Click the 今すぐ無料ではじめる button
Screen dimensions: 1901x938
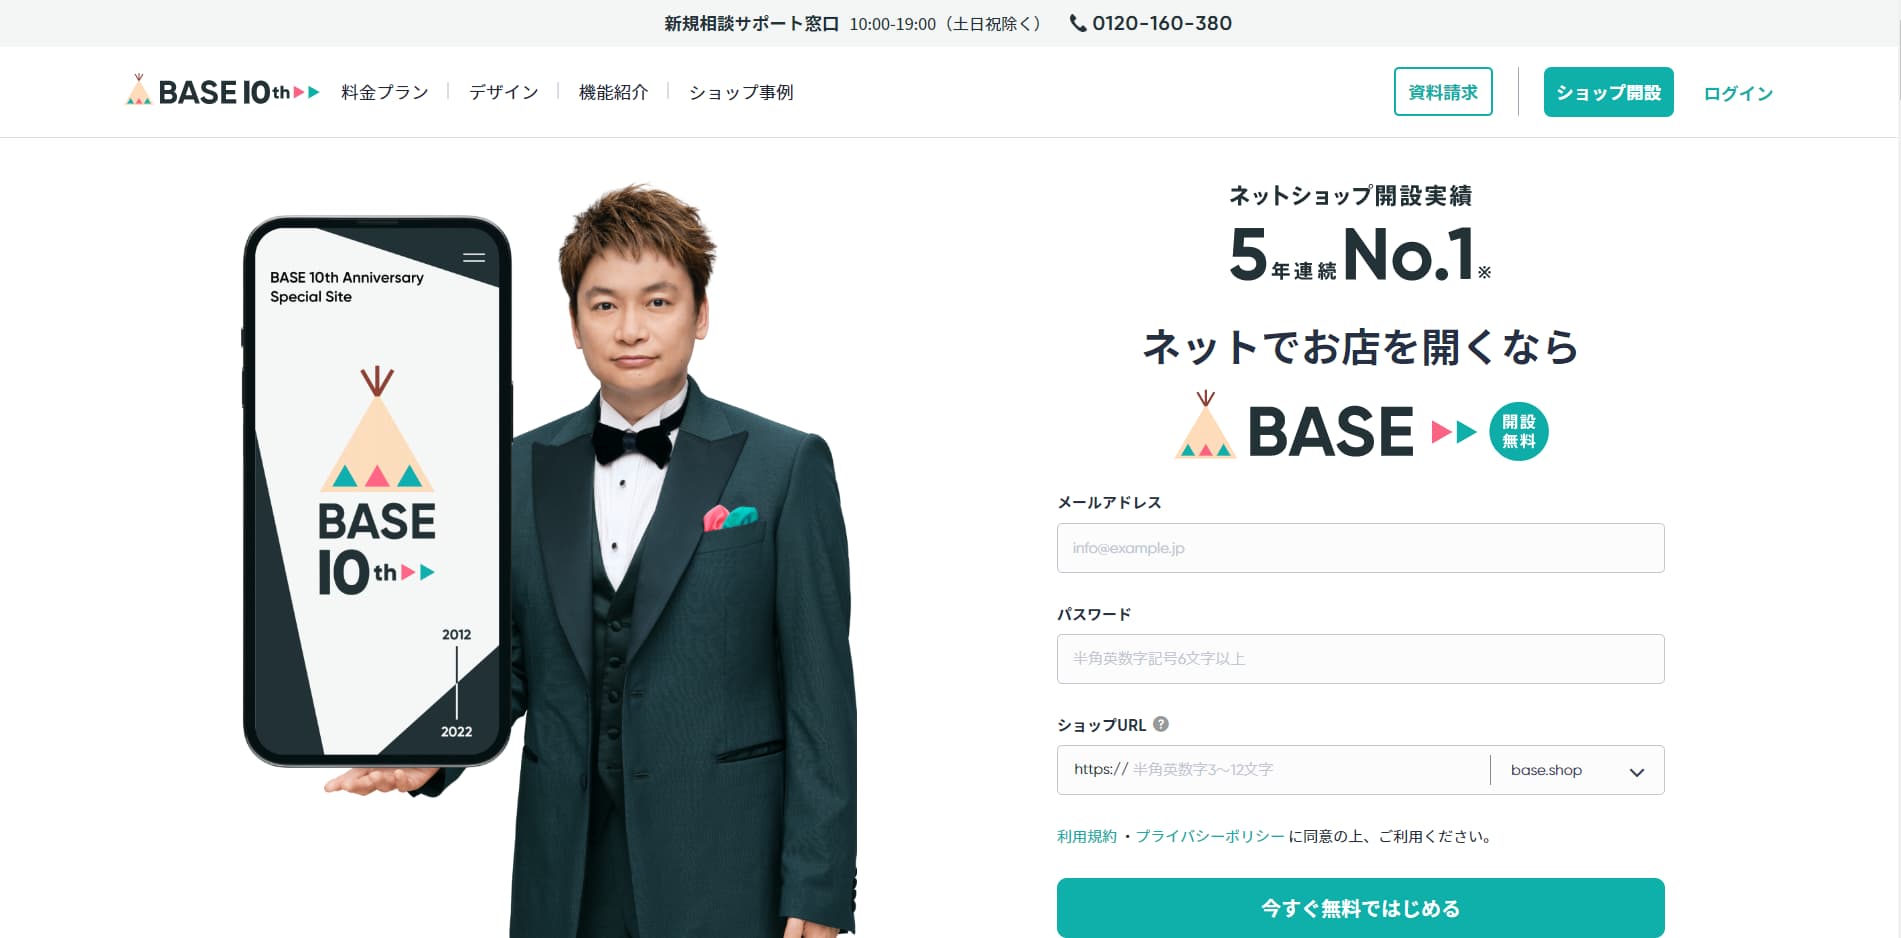pos(1360,908)
